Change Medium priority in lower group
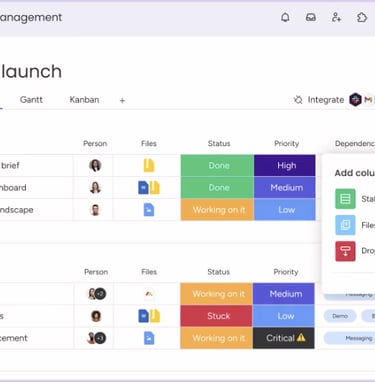Screen dimensions: 375x382 [284, 294]
